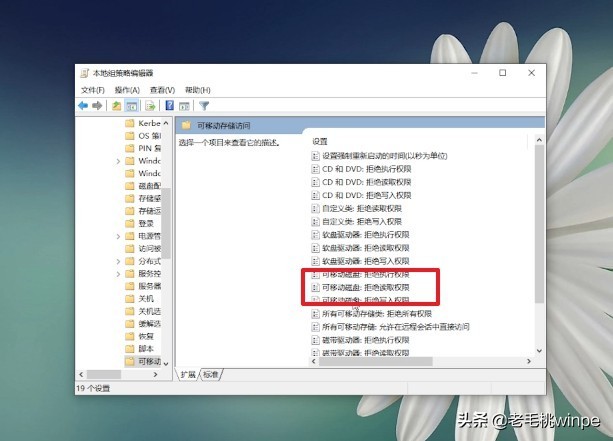Expand the 服务控 tree node arrow

click(118, 274)
